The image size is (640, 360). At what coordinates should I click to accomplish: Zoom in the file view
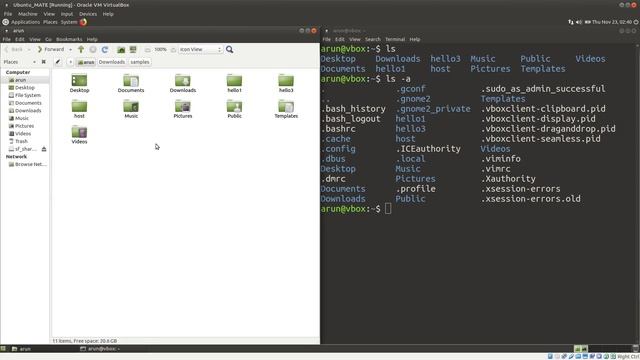173,49
